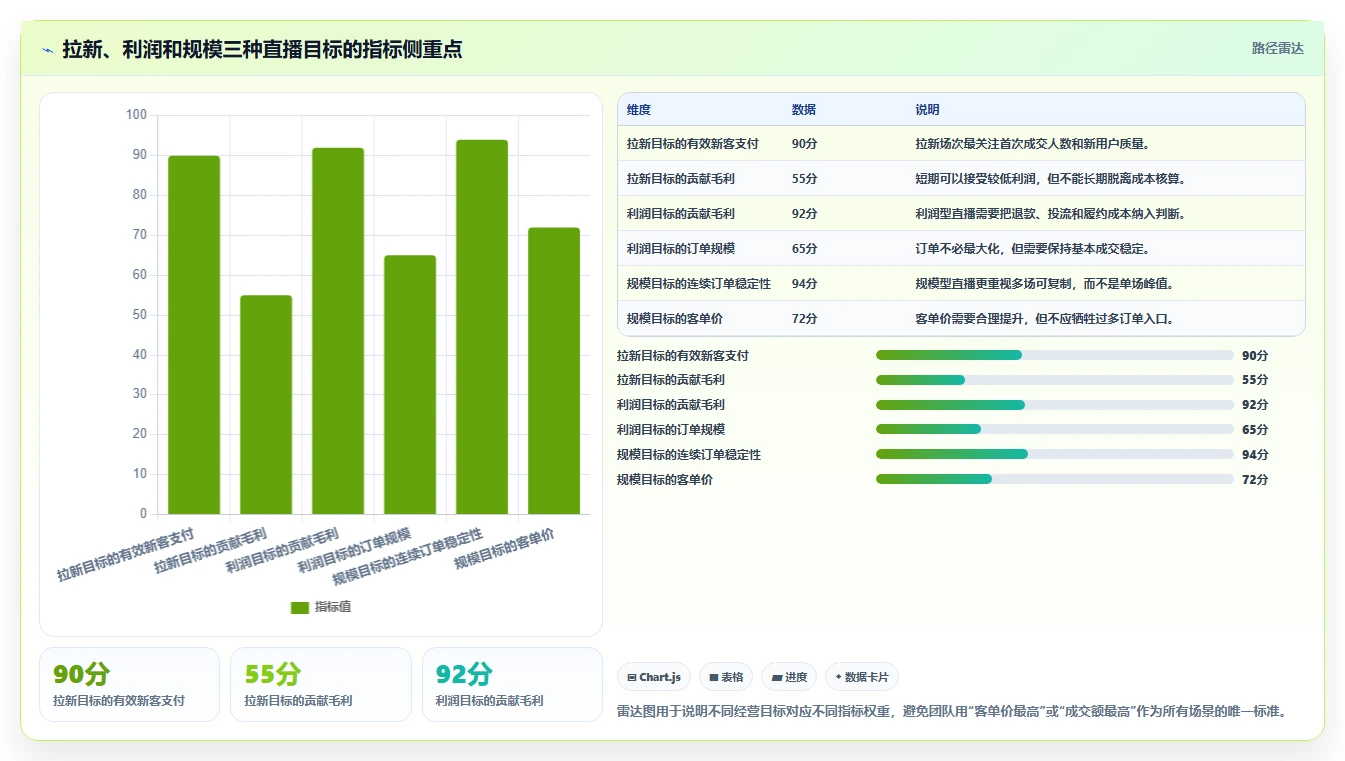This screenshot has width=1345, height=761.
Task: Click the 指标值 legend label
Action: 333,607
